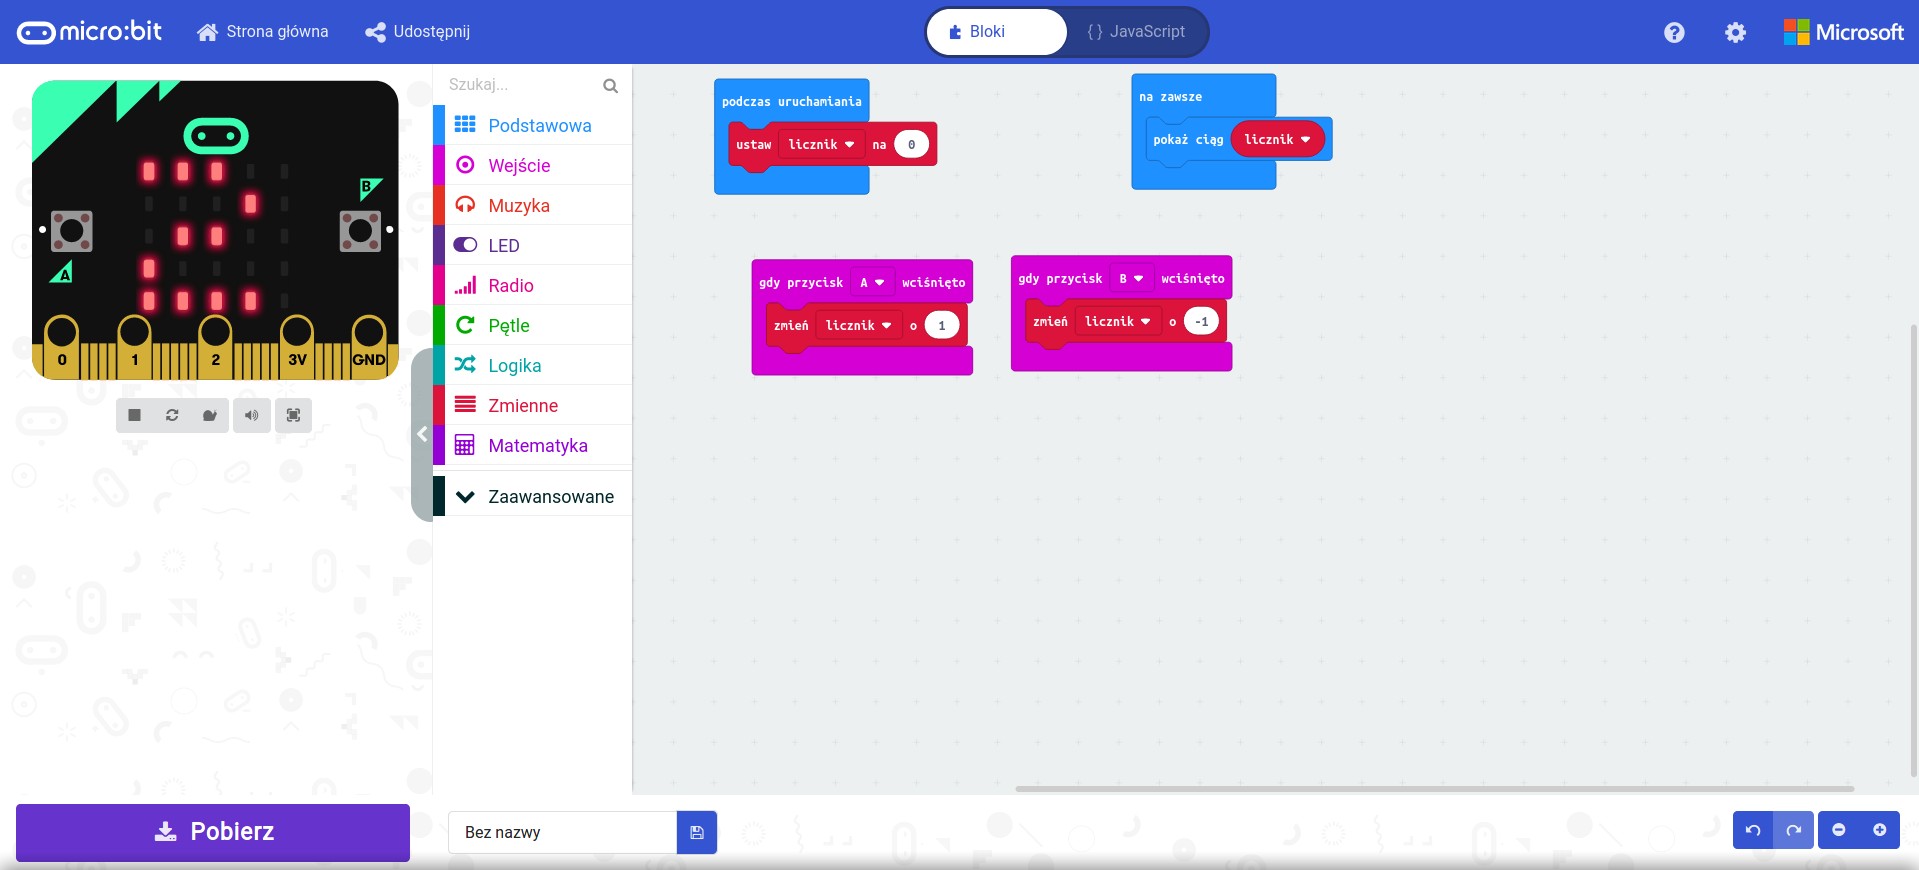
Task: Zoom in the workspace with plus icon
Action: [1879, 830]
